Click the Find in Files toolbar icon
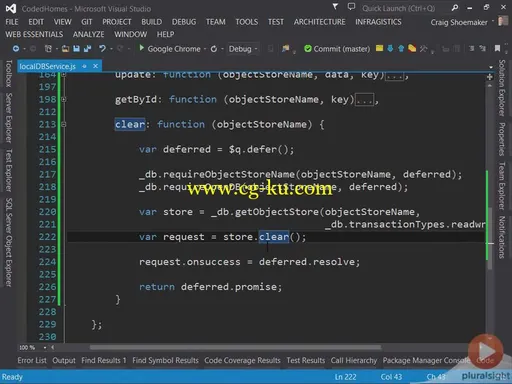The width and height of the screenshot is (512, 384). pyautogui.click(x=285, y=49)
